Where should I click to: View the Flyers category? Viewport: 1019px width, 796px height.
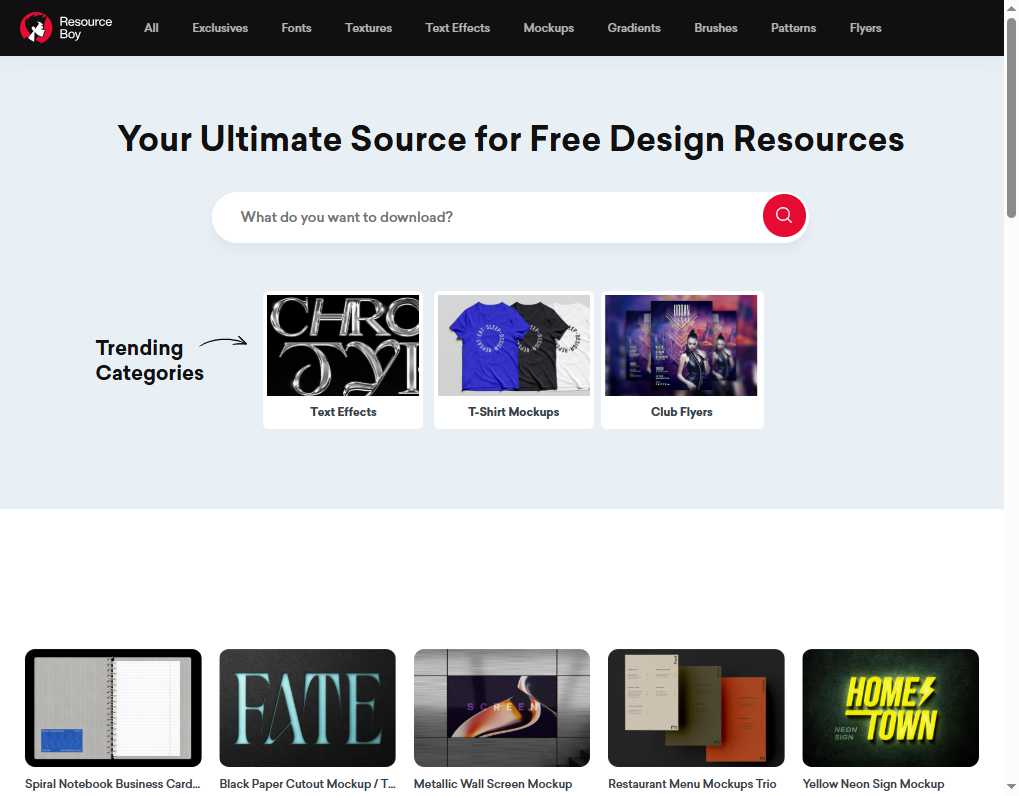(865, 28)
